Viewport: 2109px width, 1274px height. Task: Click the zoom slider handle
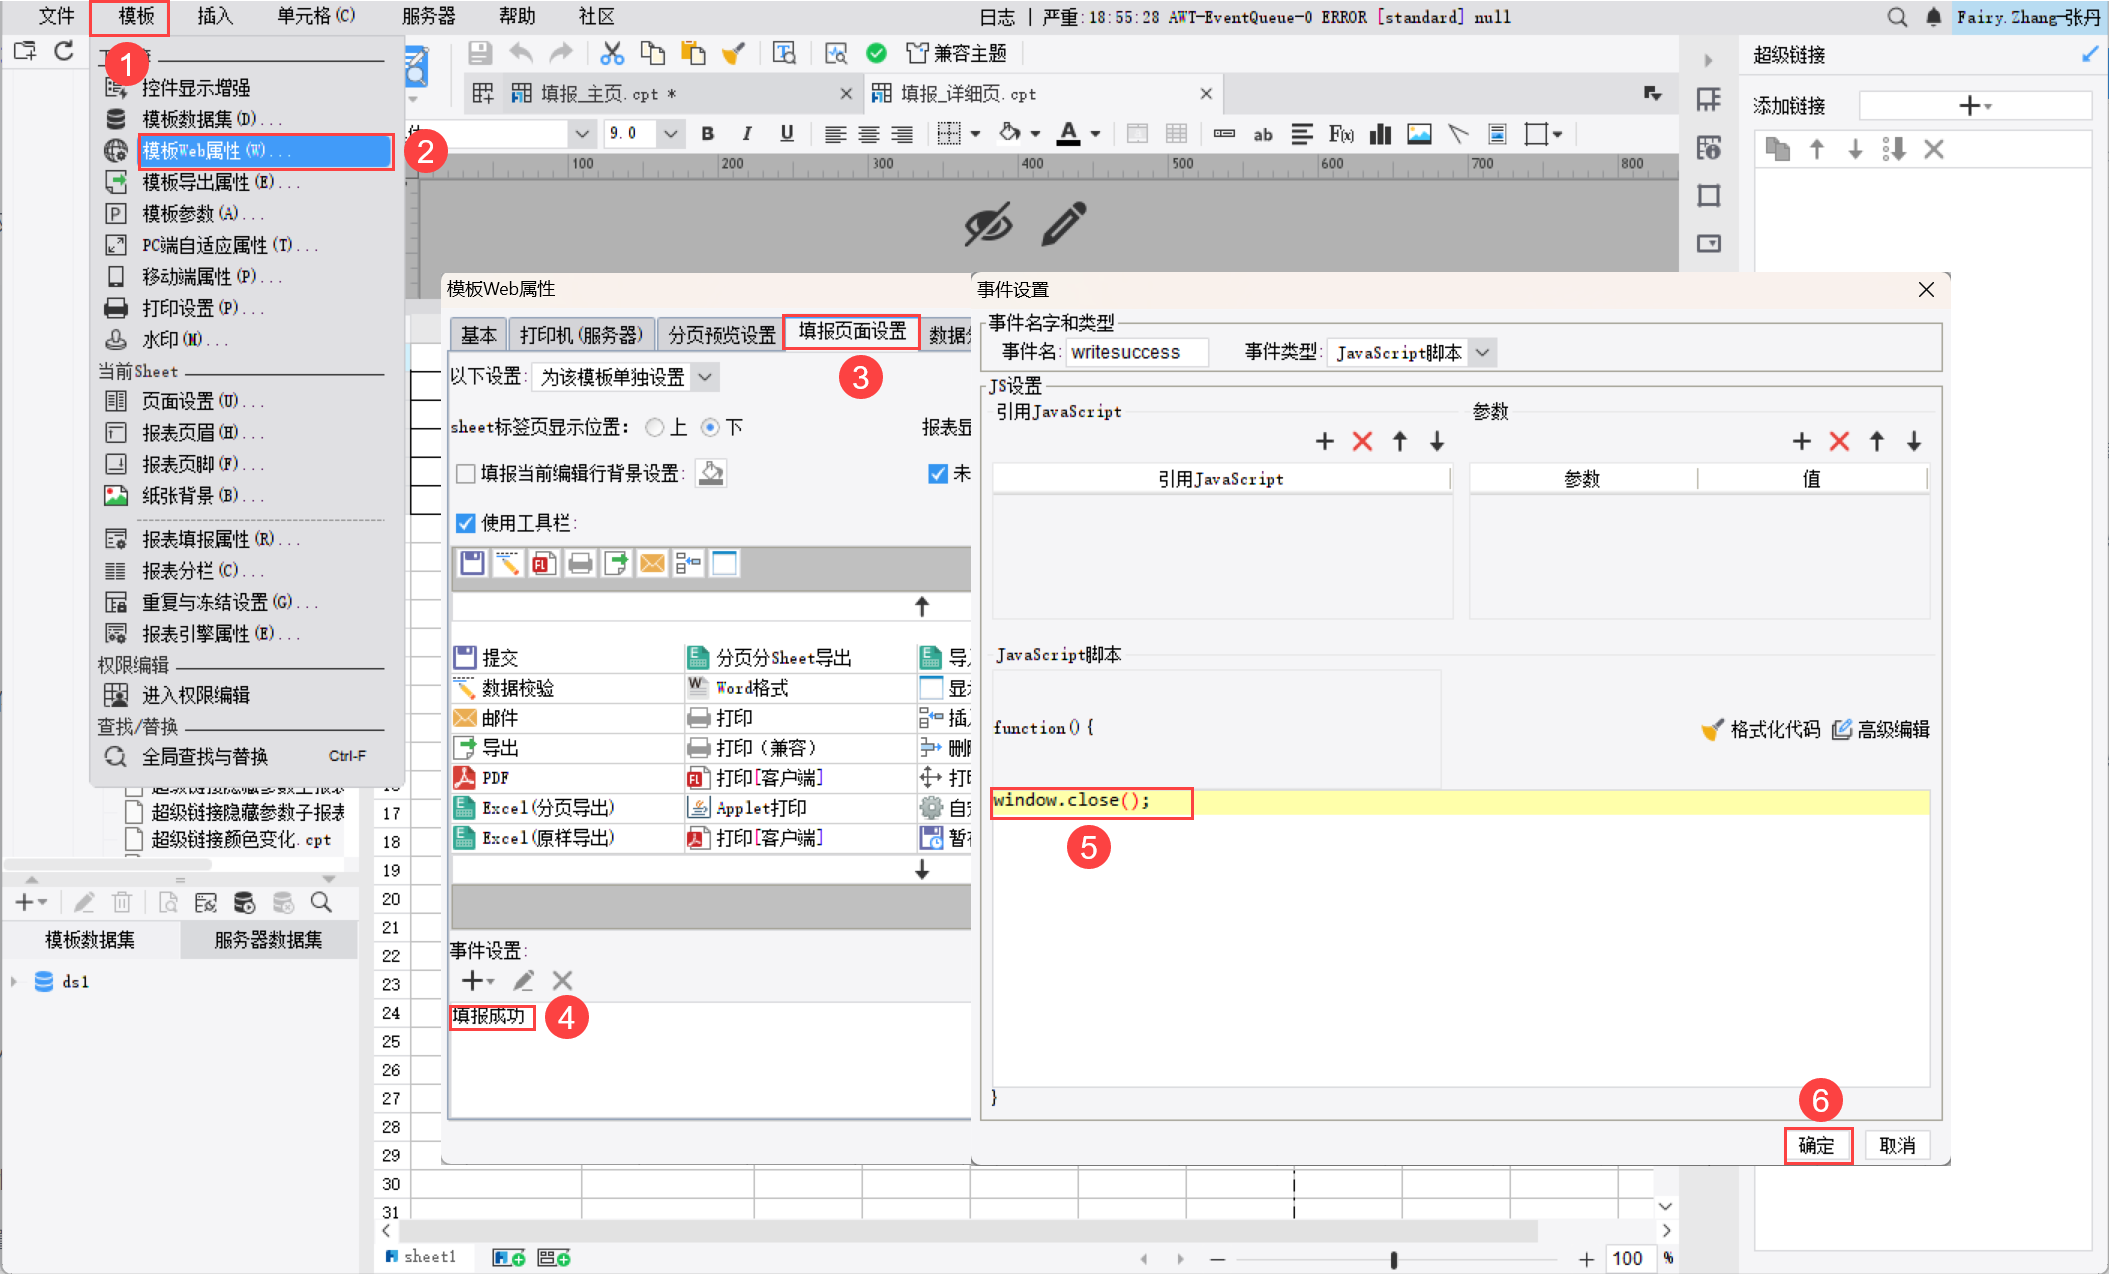(x=1393, y=1259)
